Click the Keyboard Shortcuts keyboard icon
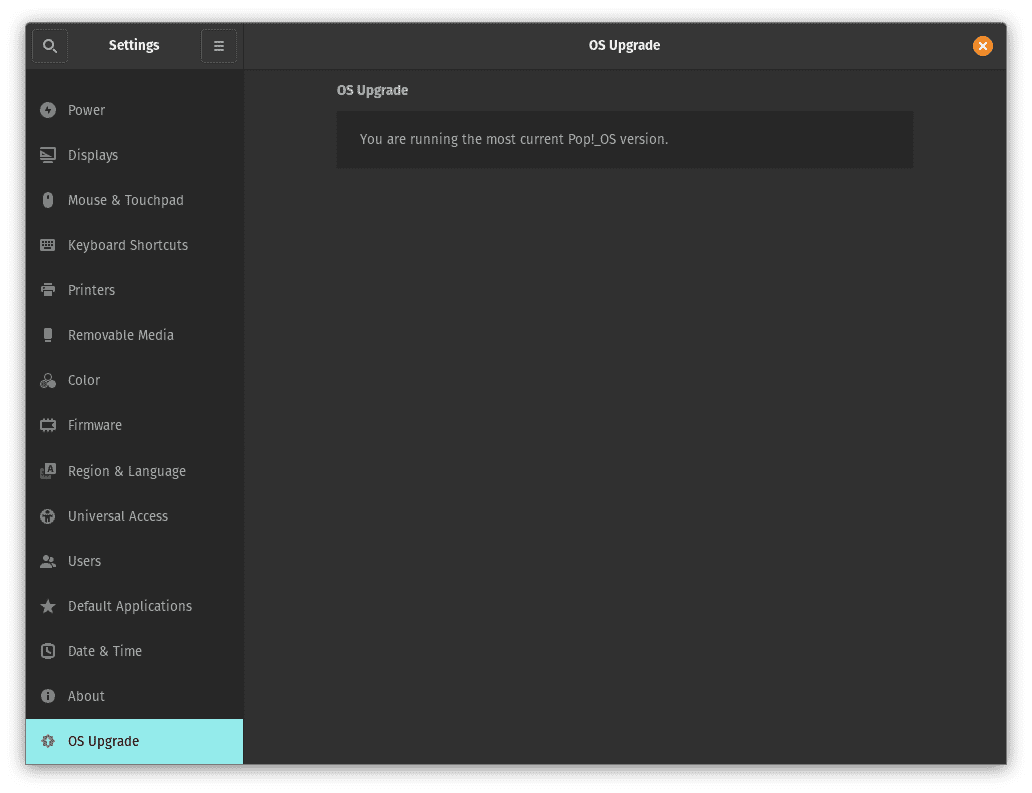 (x=48, y=245)
